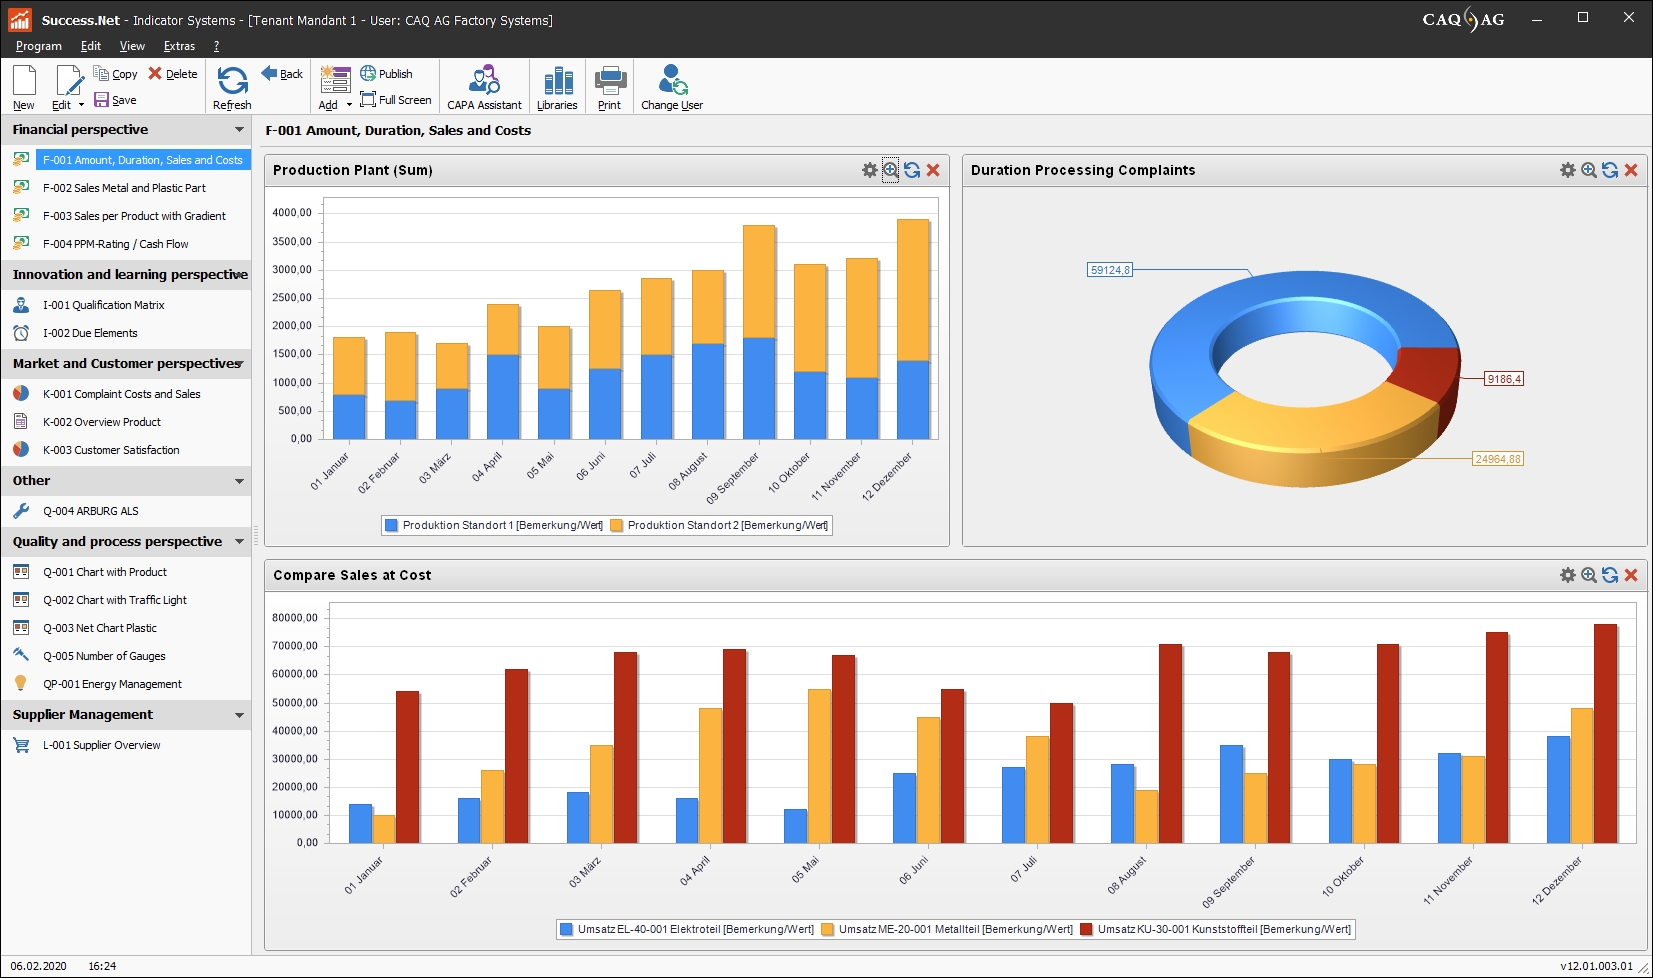Open L-001 Supplier Overview

(101, 745)
